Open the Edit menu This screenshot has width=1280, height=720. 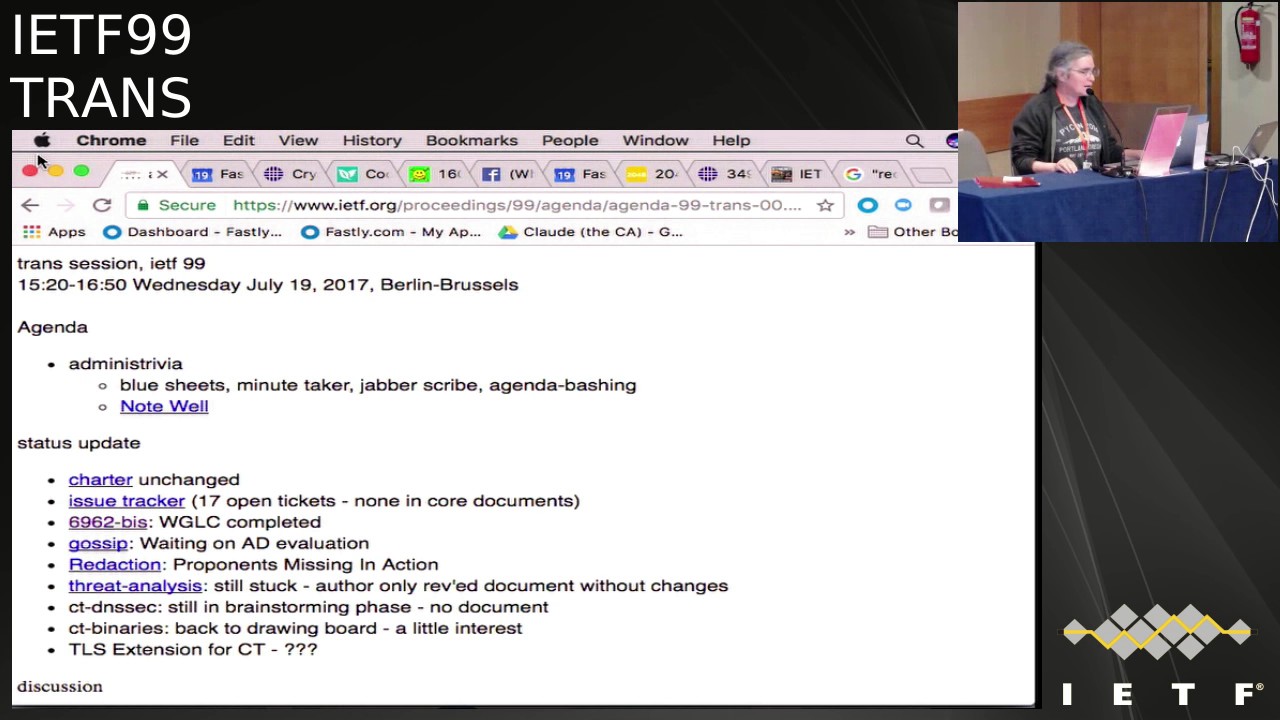click(238, 141)
